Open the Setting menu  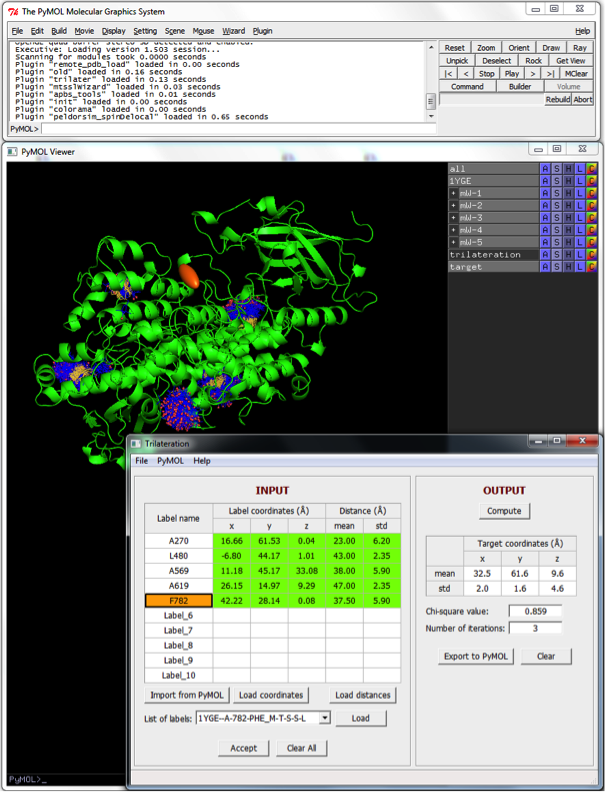pos(145,31)
